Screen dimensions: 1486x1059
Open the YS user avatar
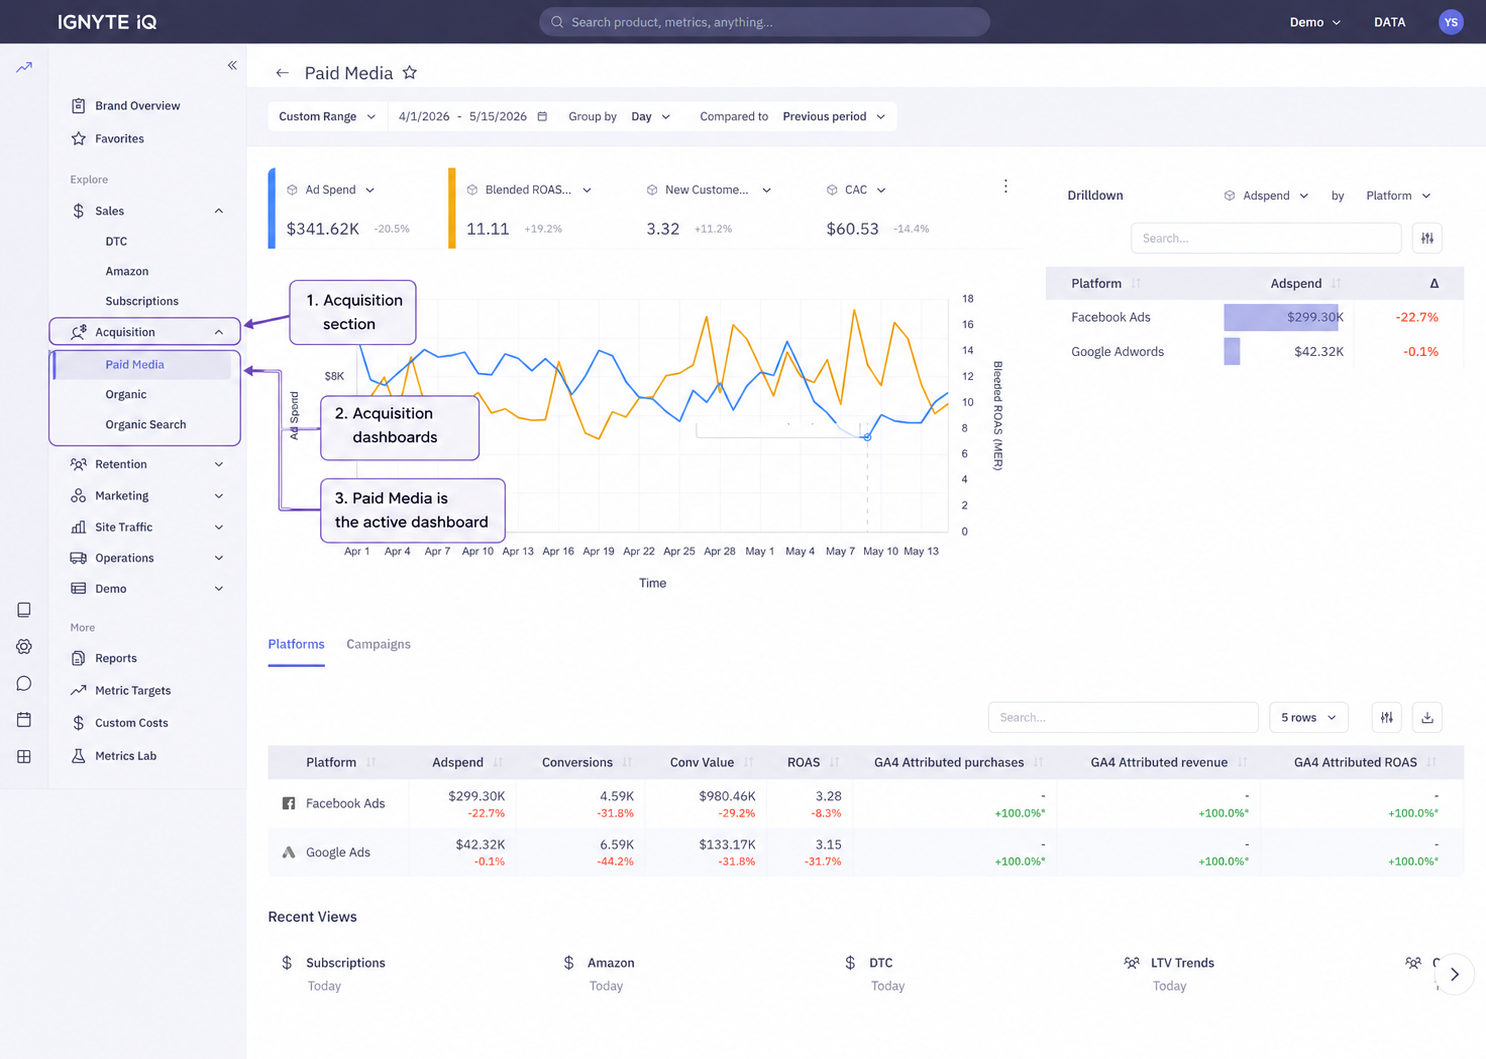pos(1451,22)
